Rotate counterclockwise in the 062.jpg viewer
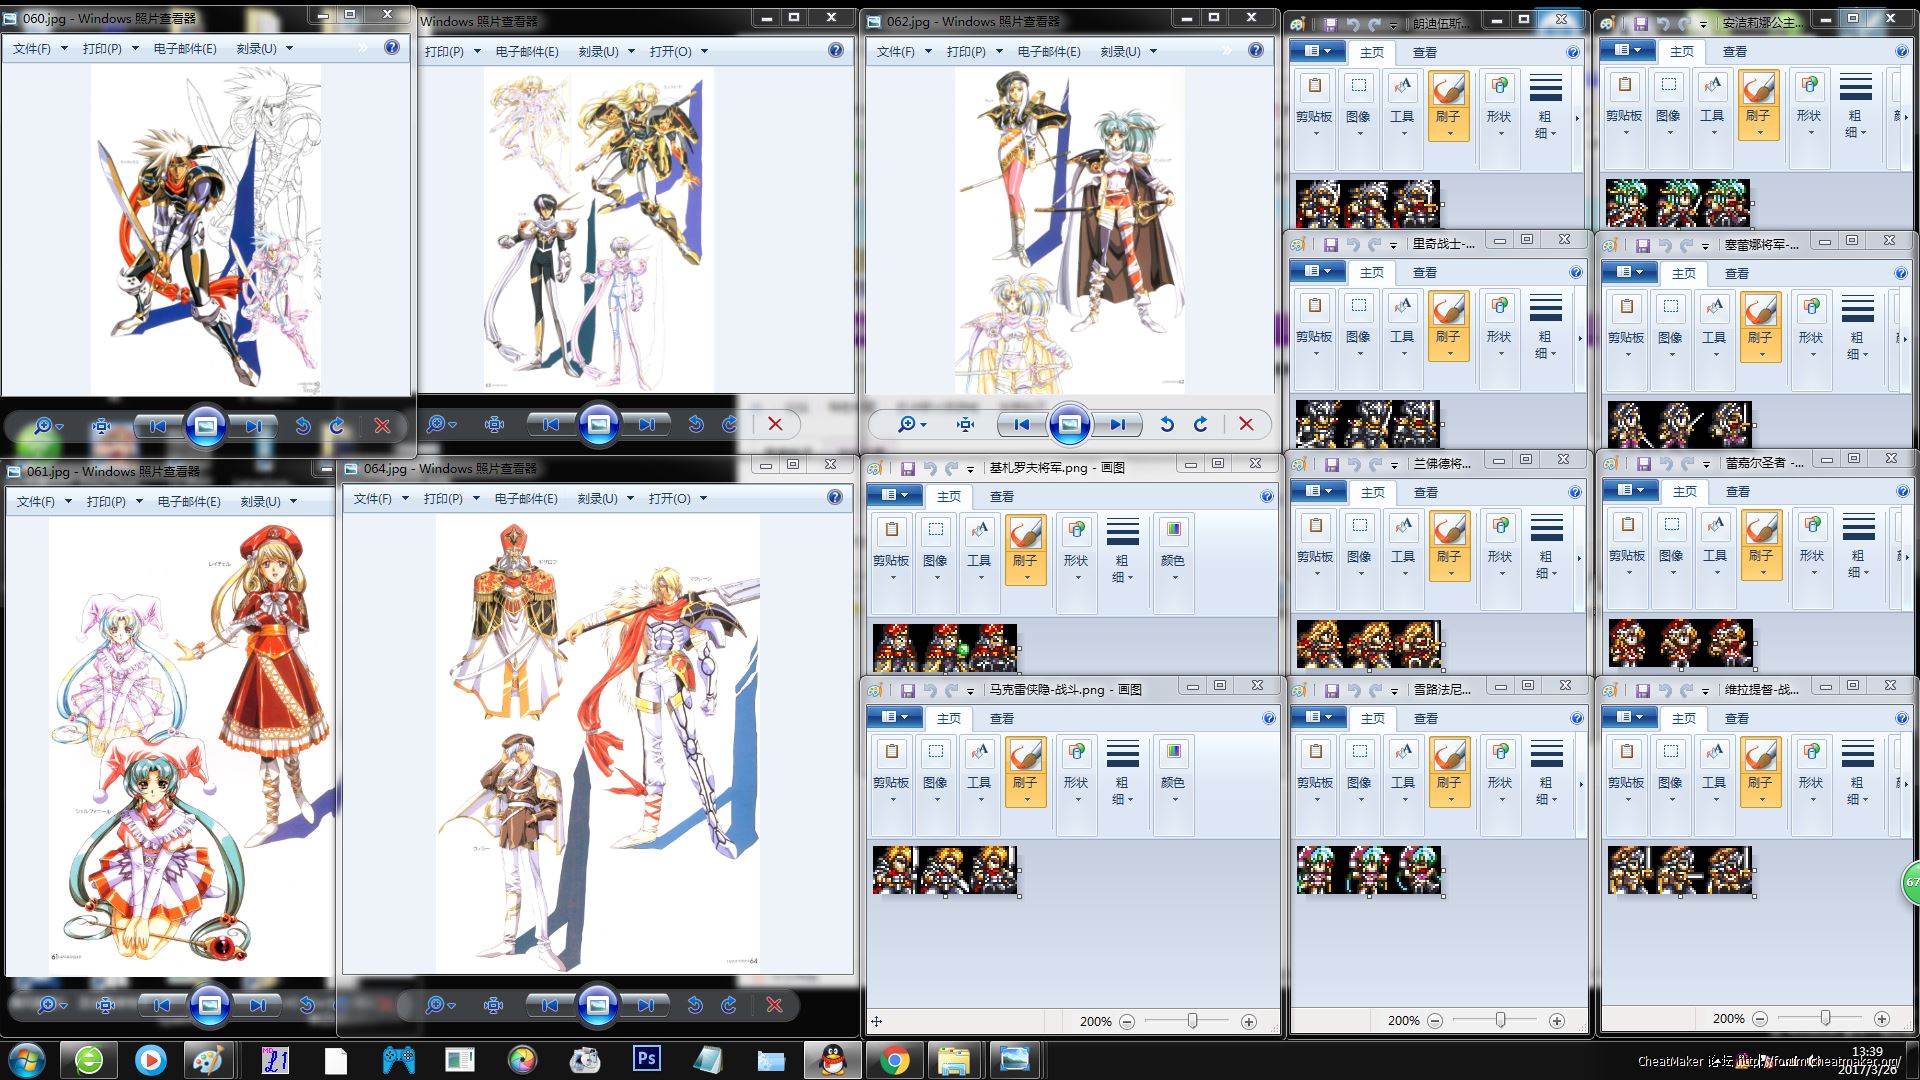The image size is (1920, 1080). 1167,424
